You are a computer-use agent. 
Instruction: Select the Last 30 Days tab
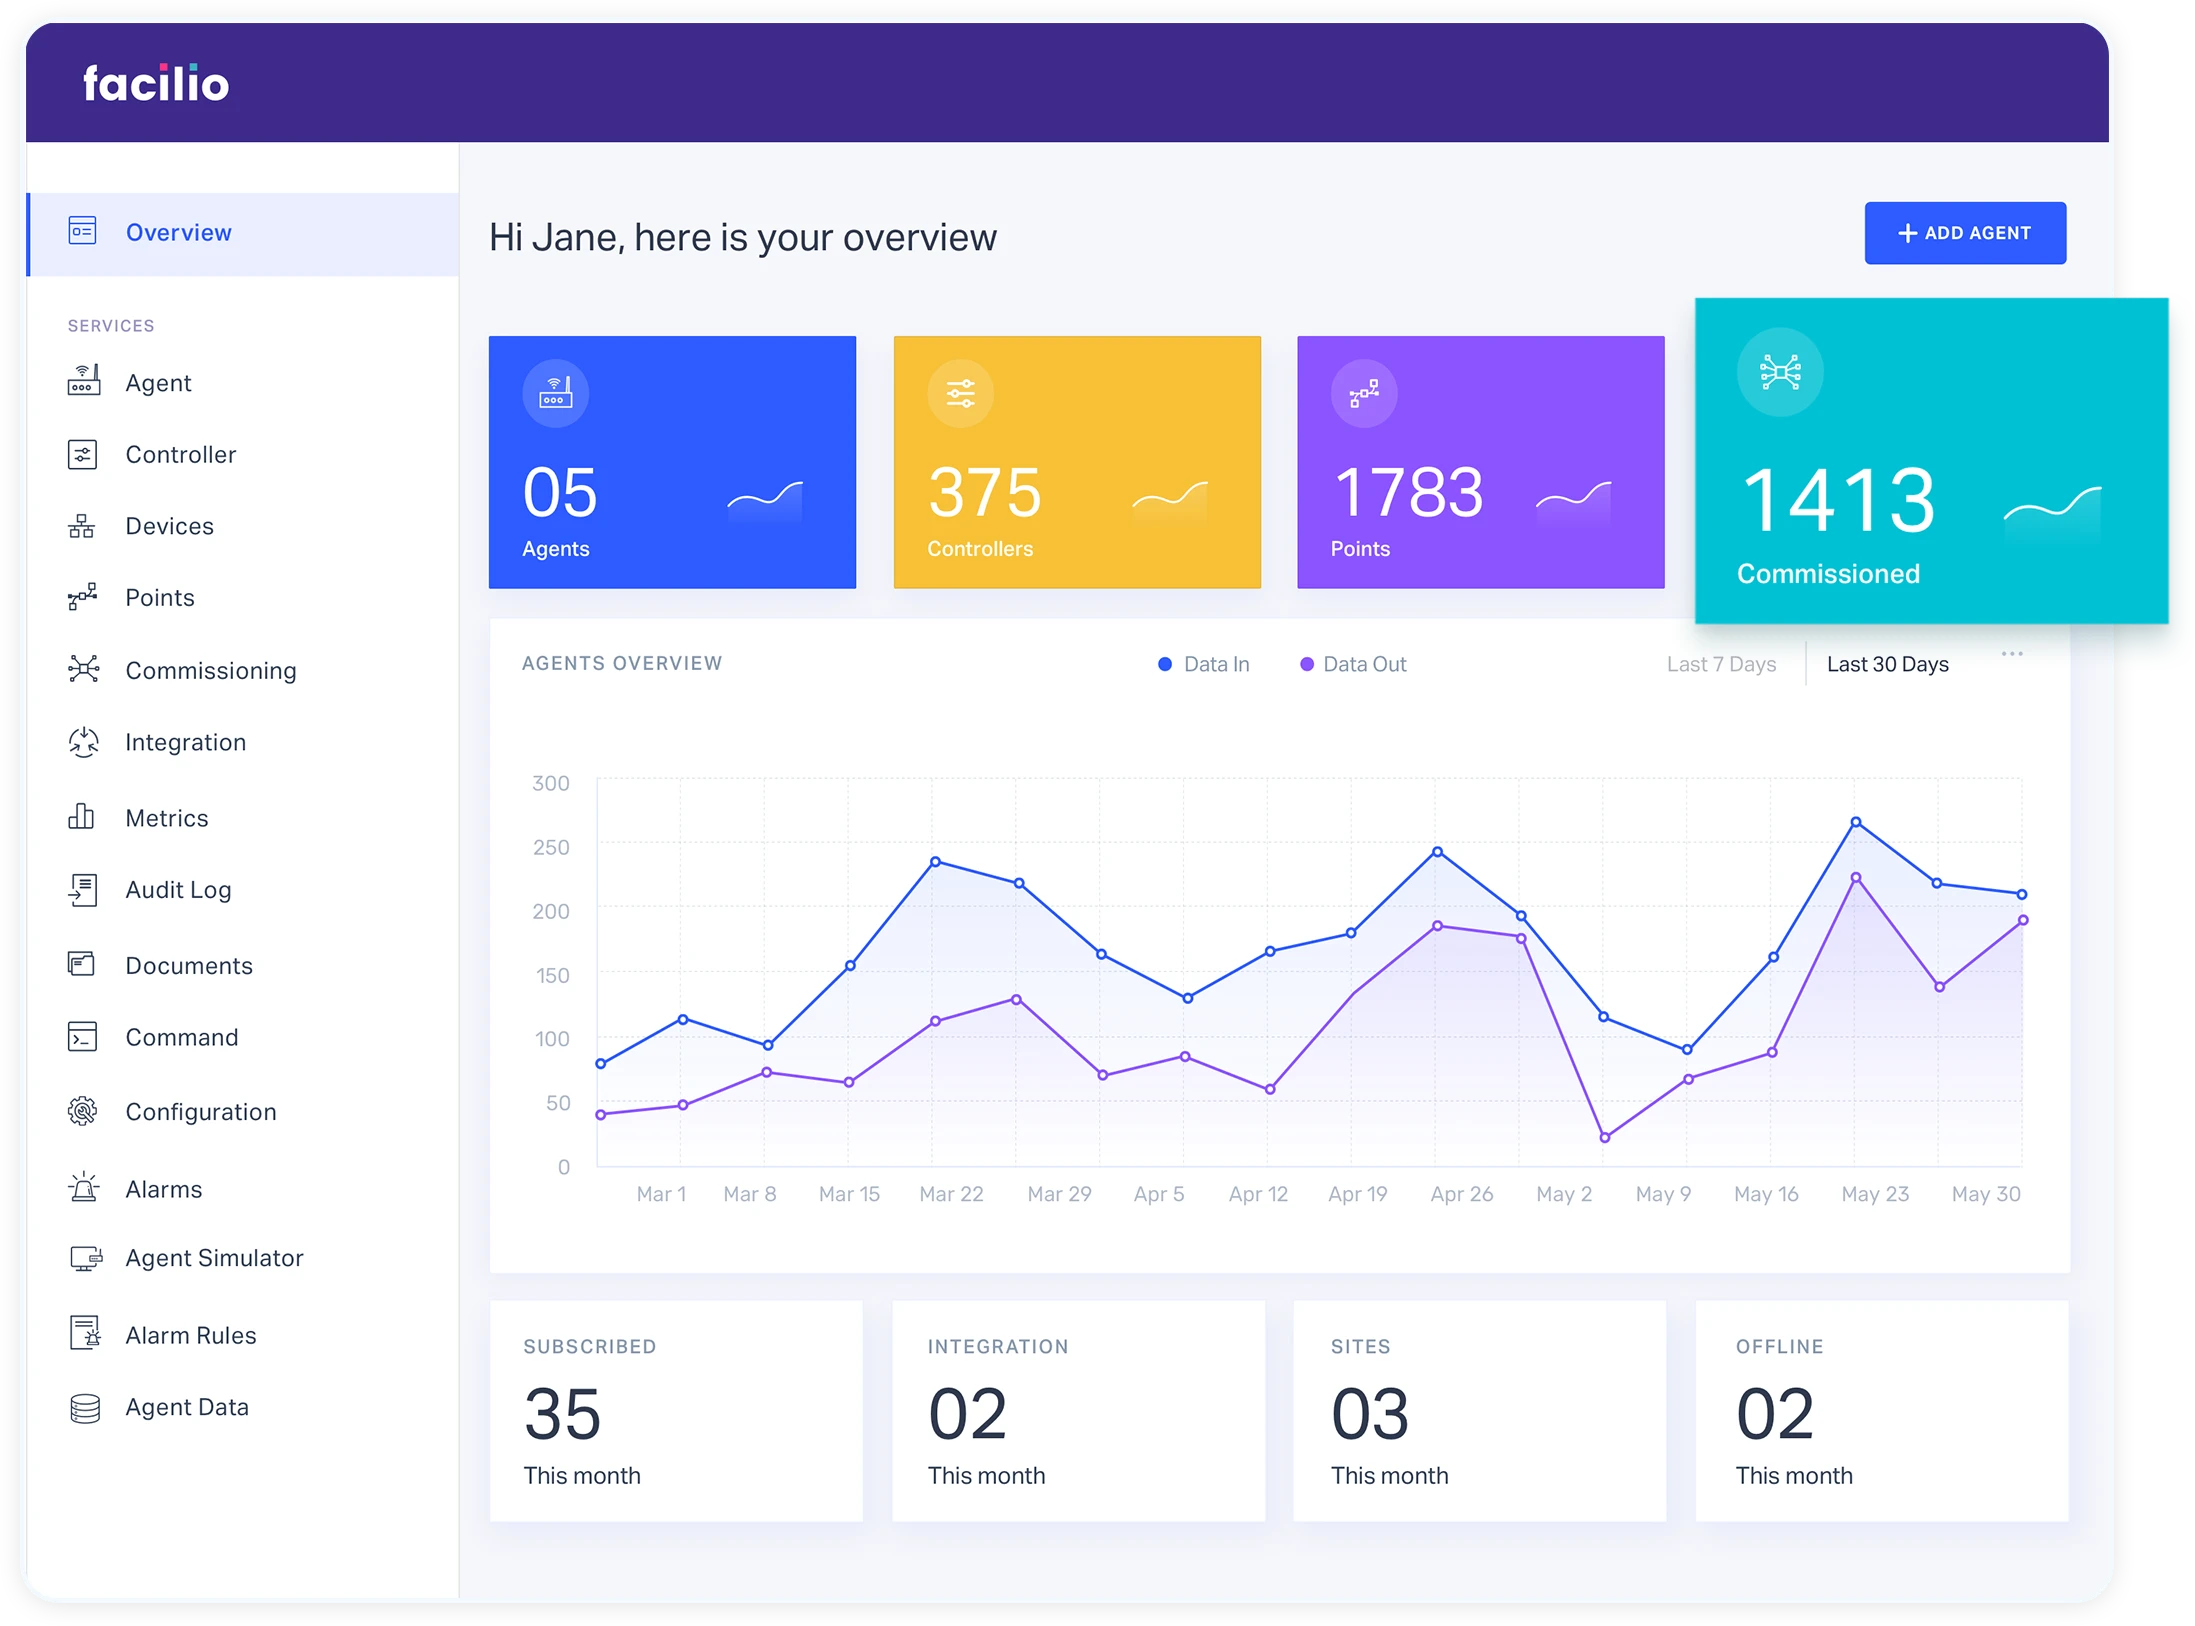[x=1887, y=664]
